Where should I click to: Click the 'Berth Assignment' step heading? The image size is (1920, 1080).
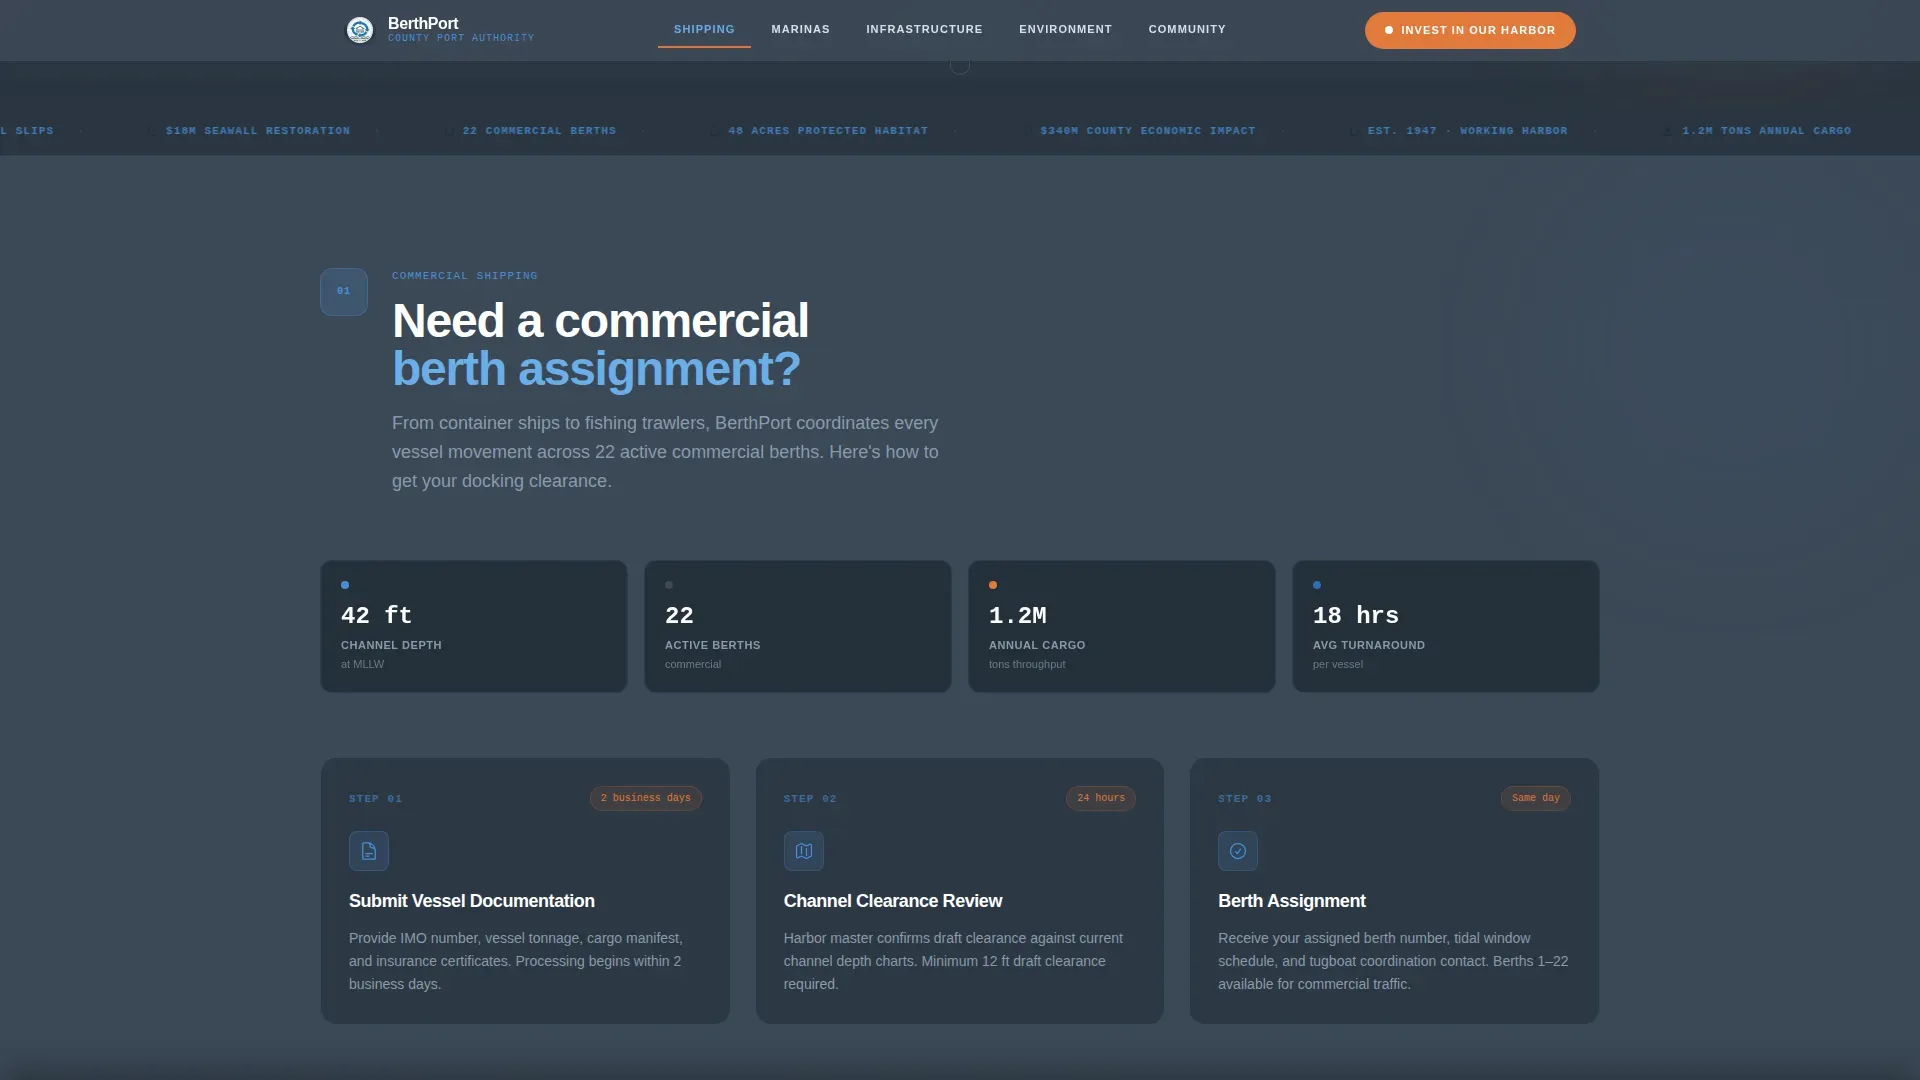tap(1292, 901)
